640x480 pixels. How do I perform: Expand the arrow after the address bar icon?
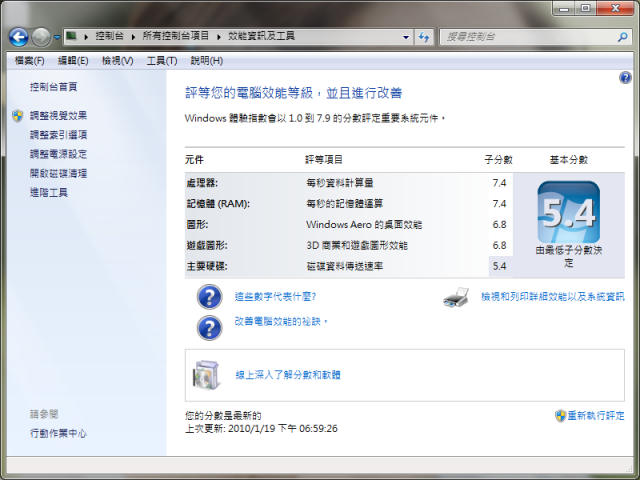pyautogui.click(x=86, y=37)
